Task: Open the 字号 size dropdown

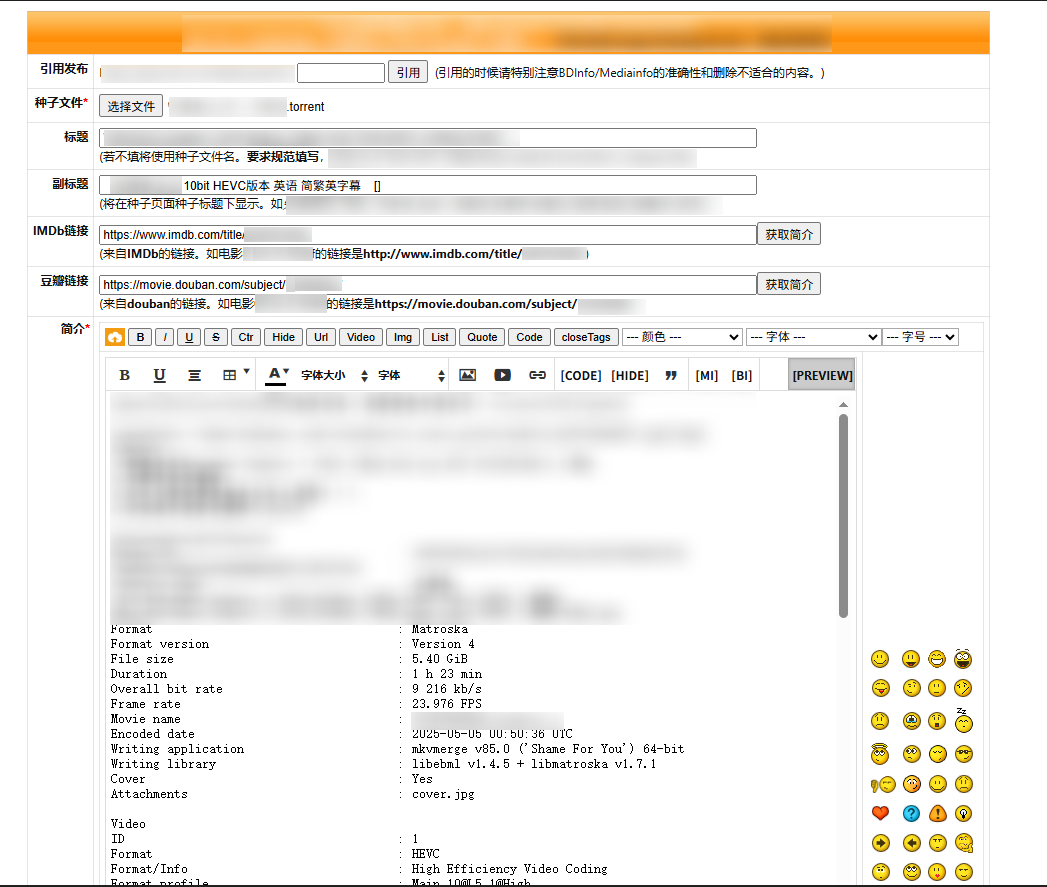Action: click(x=920, y=337)
